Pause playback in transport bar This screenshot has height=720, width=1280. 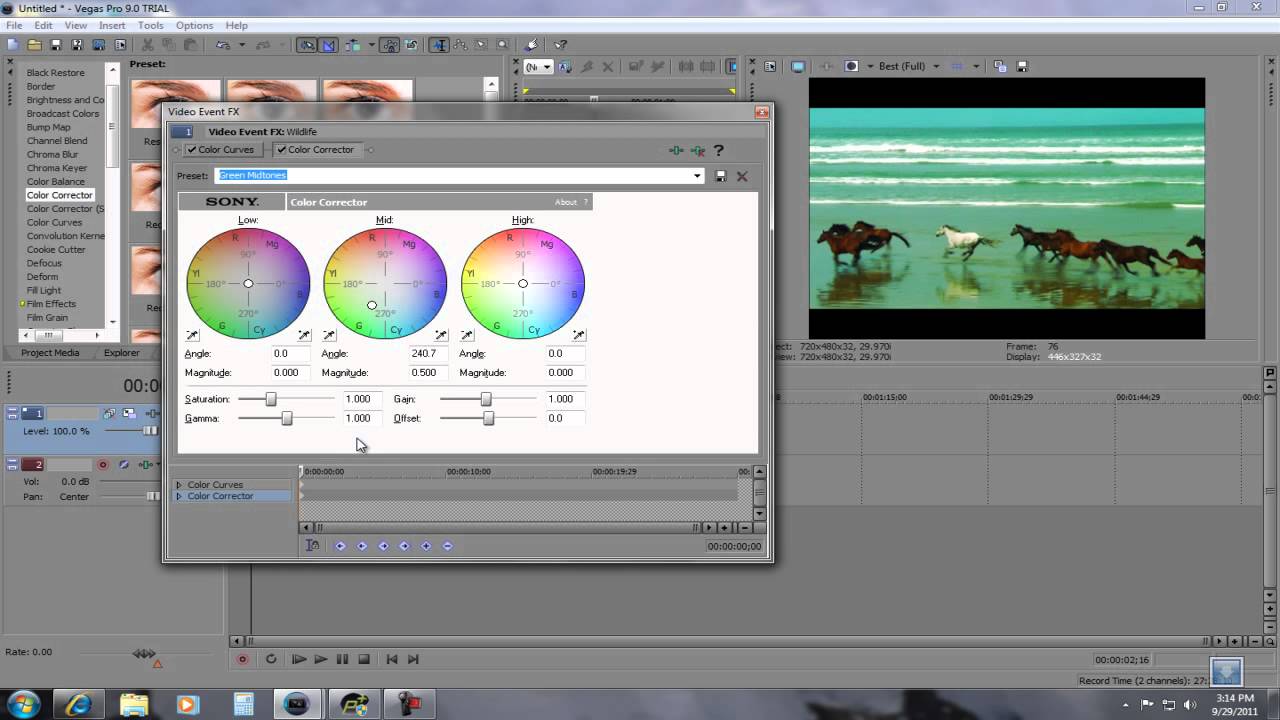[x=342, y=659]
